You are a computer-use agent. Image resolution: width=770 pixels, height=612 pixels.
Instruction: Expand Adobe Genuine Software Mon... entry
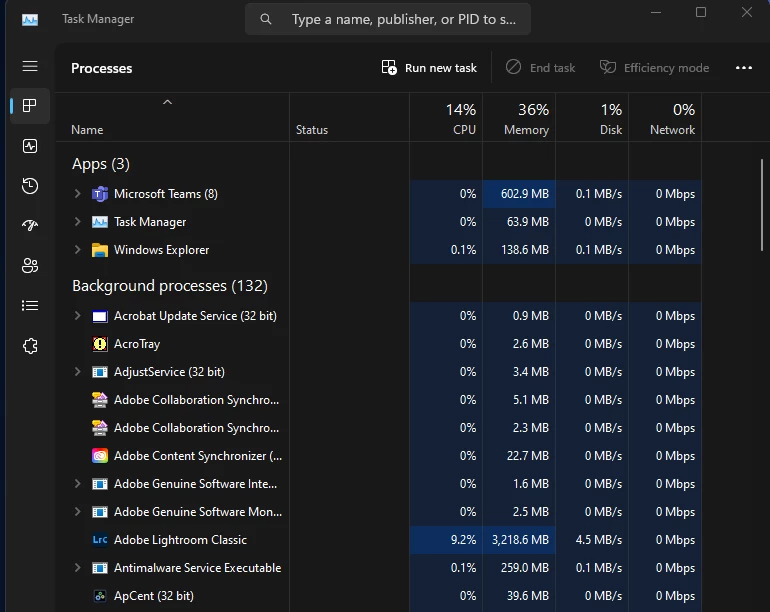[77, 511]
